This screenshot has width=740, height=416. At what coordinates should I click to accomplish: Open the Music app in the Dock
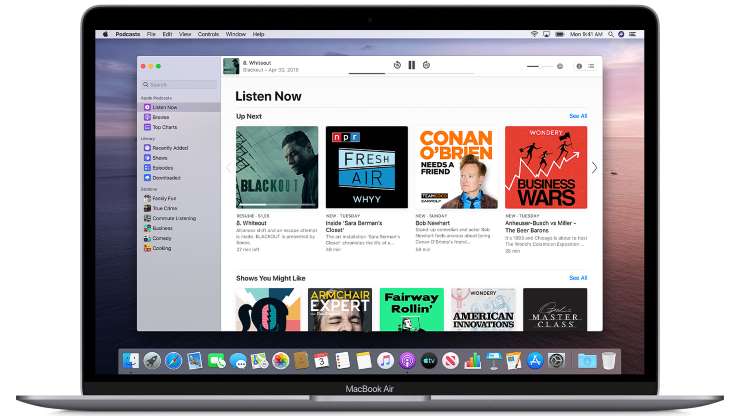point(385,361)
